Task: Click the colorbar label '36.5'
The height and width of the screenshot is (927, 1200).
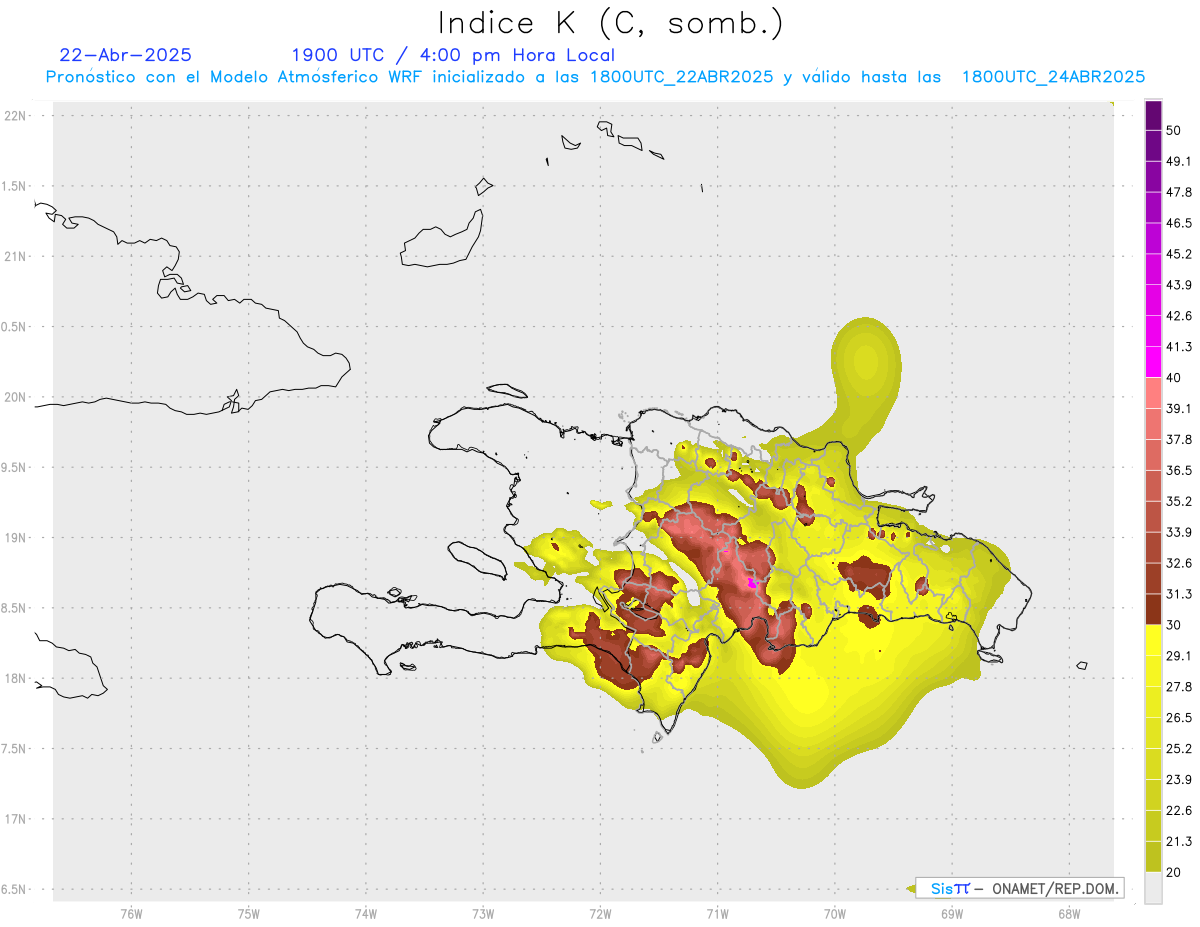Action: click(x=1179, y=470)
